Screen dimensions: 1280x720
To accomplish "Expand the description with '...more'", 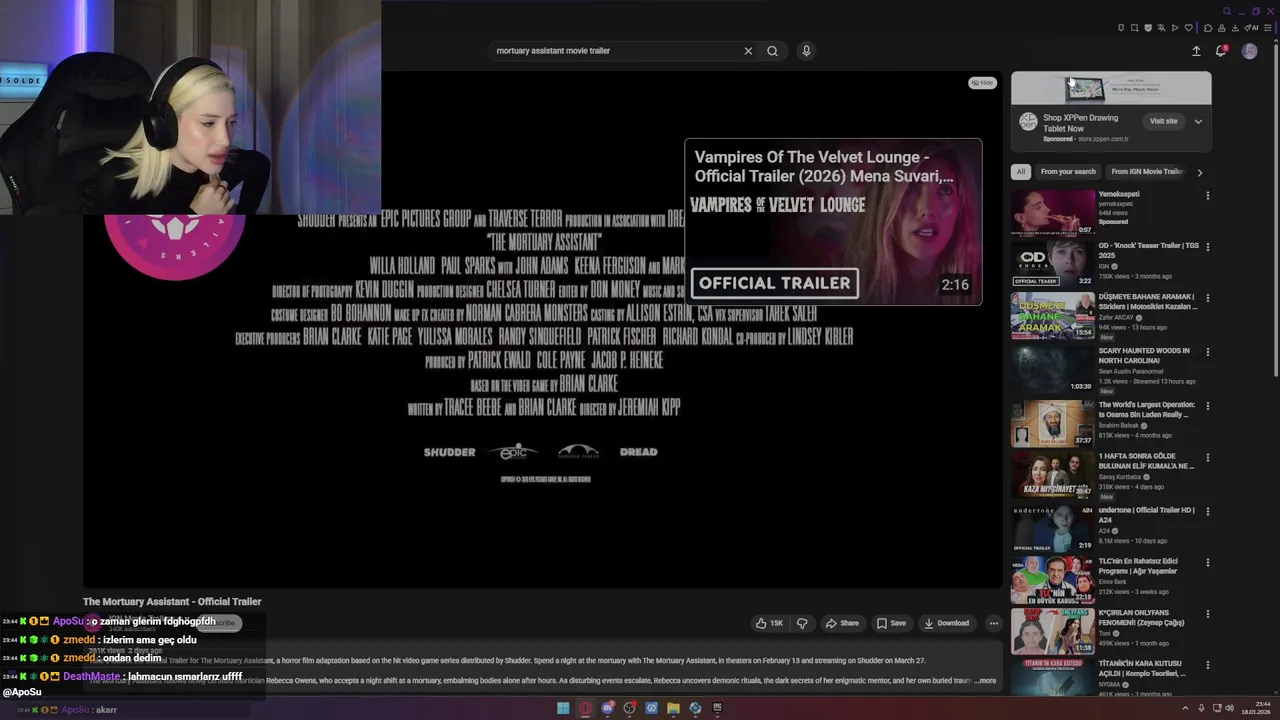I will click(x=984, y=680).
